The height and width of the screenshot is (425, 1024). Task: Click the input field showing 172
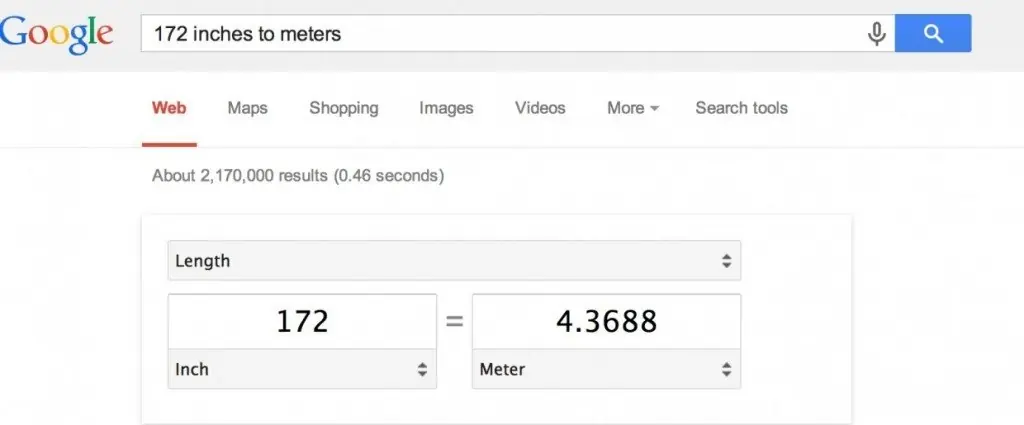(302, 321)
